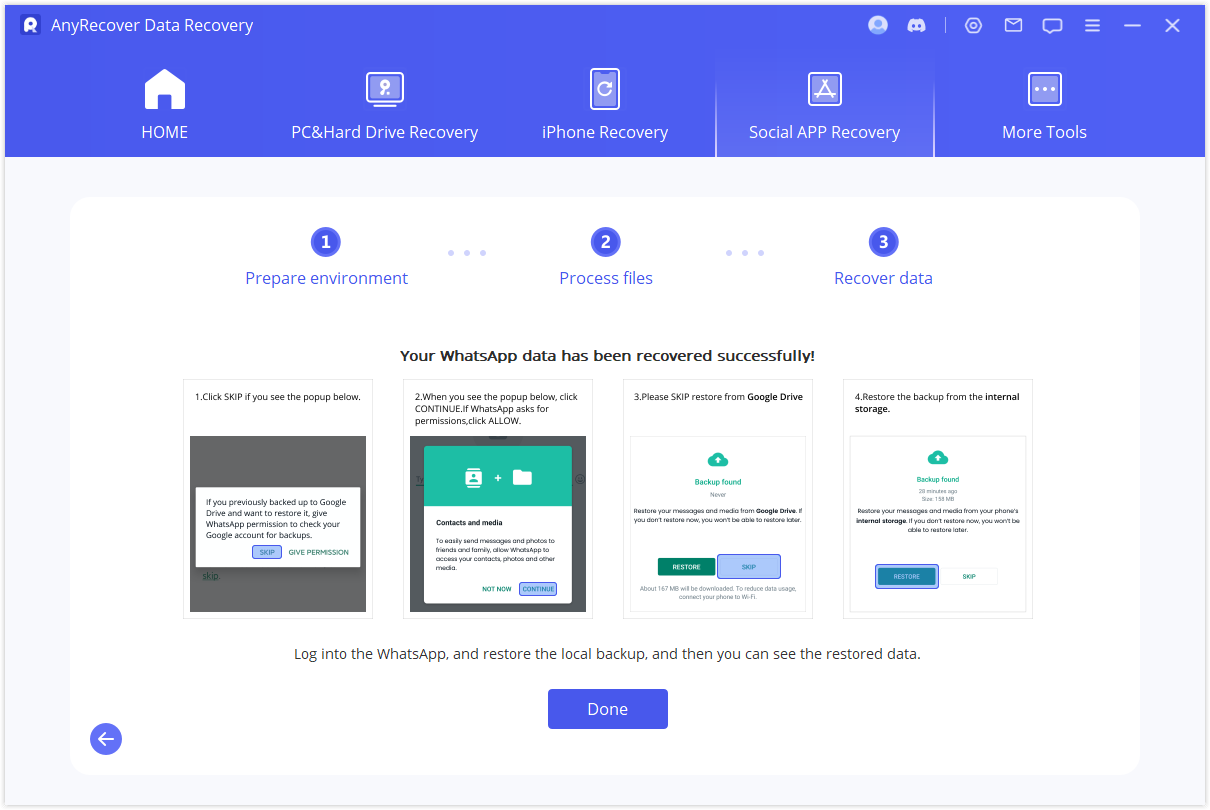The width and height of the screenshot is (1210, 810).
Task: Click step 1 Prepare environment circle
Action: 325,242
